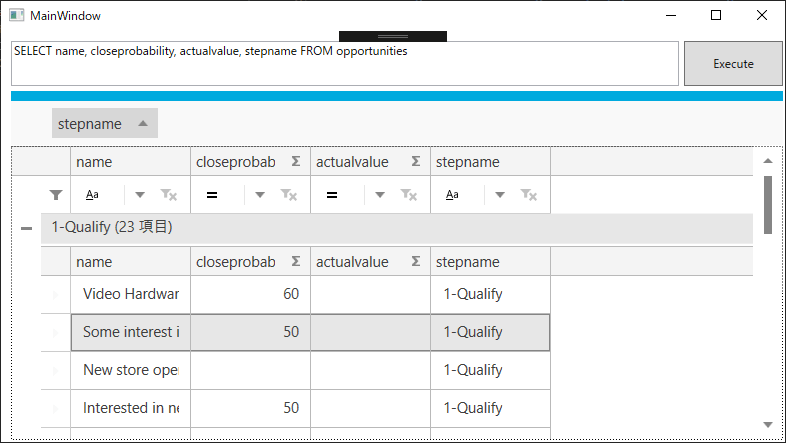
Task: Toggle sort on stepname group chip
Action: [x=105, y=123]
